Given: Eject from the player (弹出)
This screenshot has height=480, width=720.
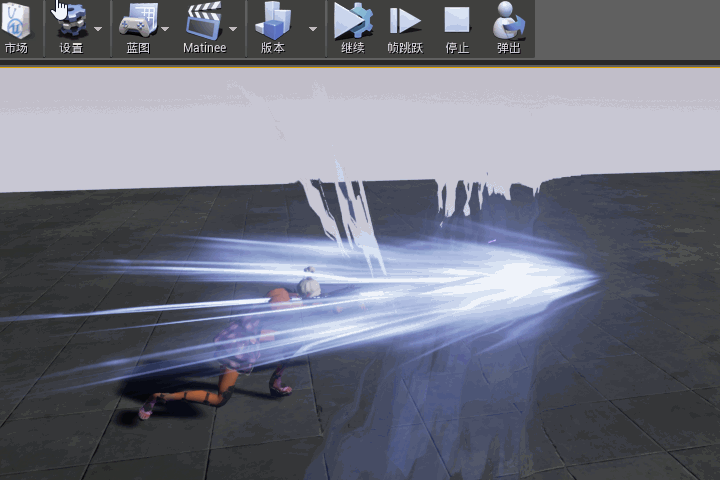Looking at the screenshot, I should 509,28.
